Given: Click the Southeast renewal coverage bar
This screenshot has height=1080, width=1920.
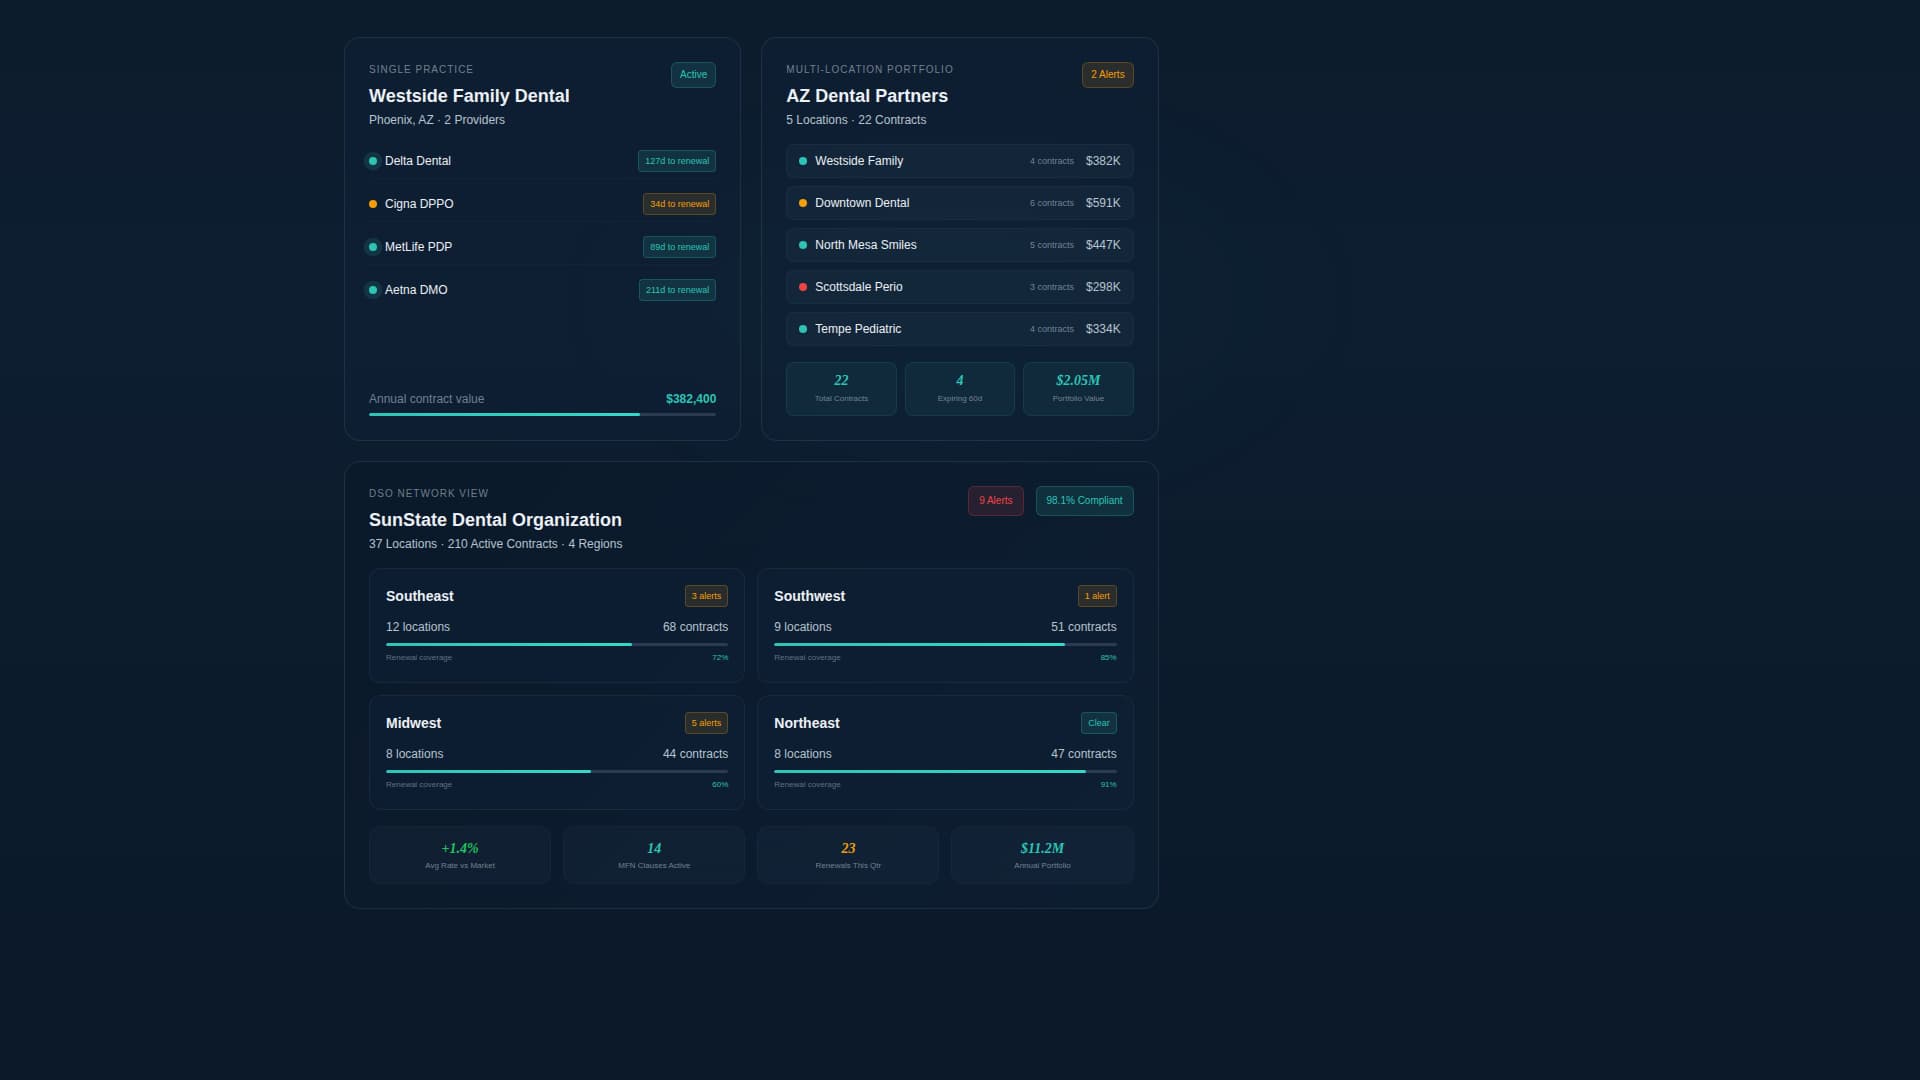Looking at the screenshot, I should click(x=557, y=645).
